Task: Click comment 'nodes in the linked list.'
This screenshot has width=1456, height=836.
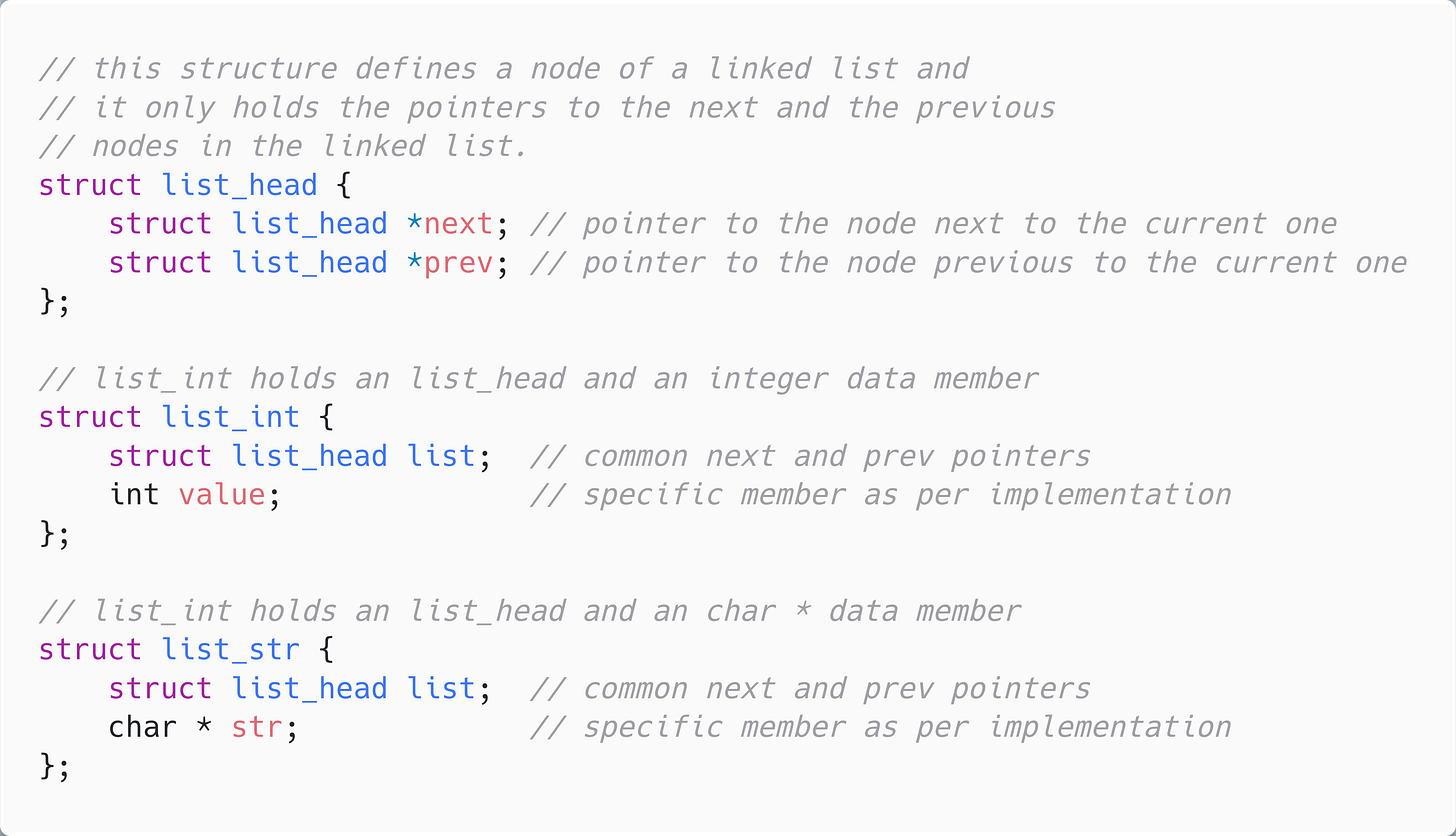Action: [282, 147]
